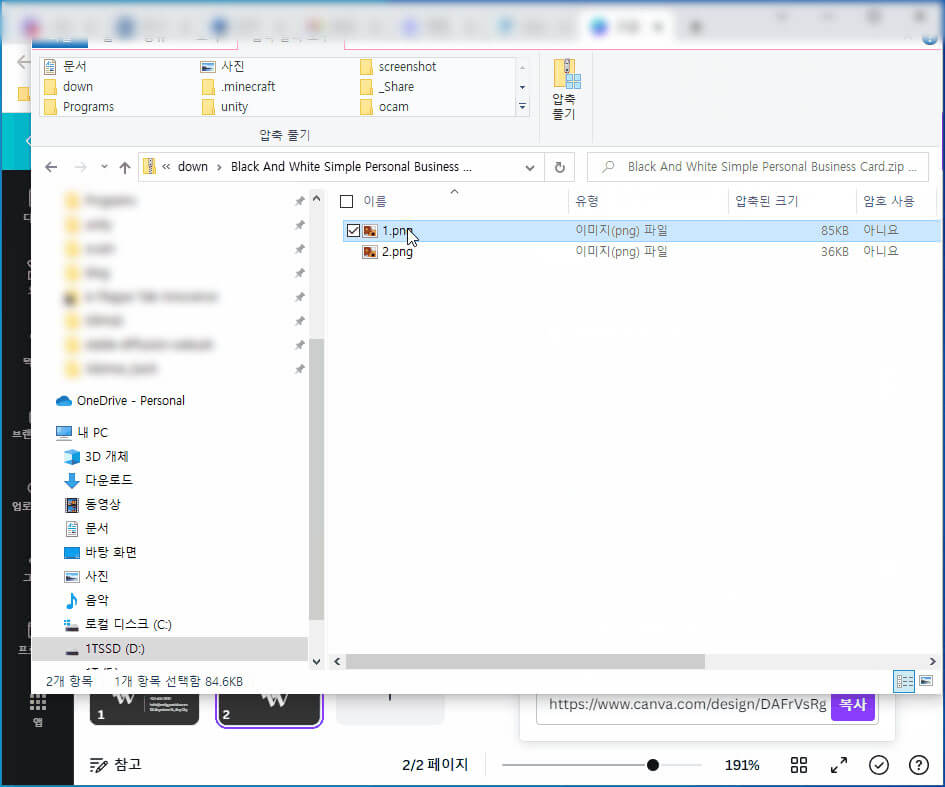The height and width of the screenshot is (787, 945).
Task: Click the search box for the zip
Action: (x=758, y=167)
